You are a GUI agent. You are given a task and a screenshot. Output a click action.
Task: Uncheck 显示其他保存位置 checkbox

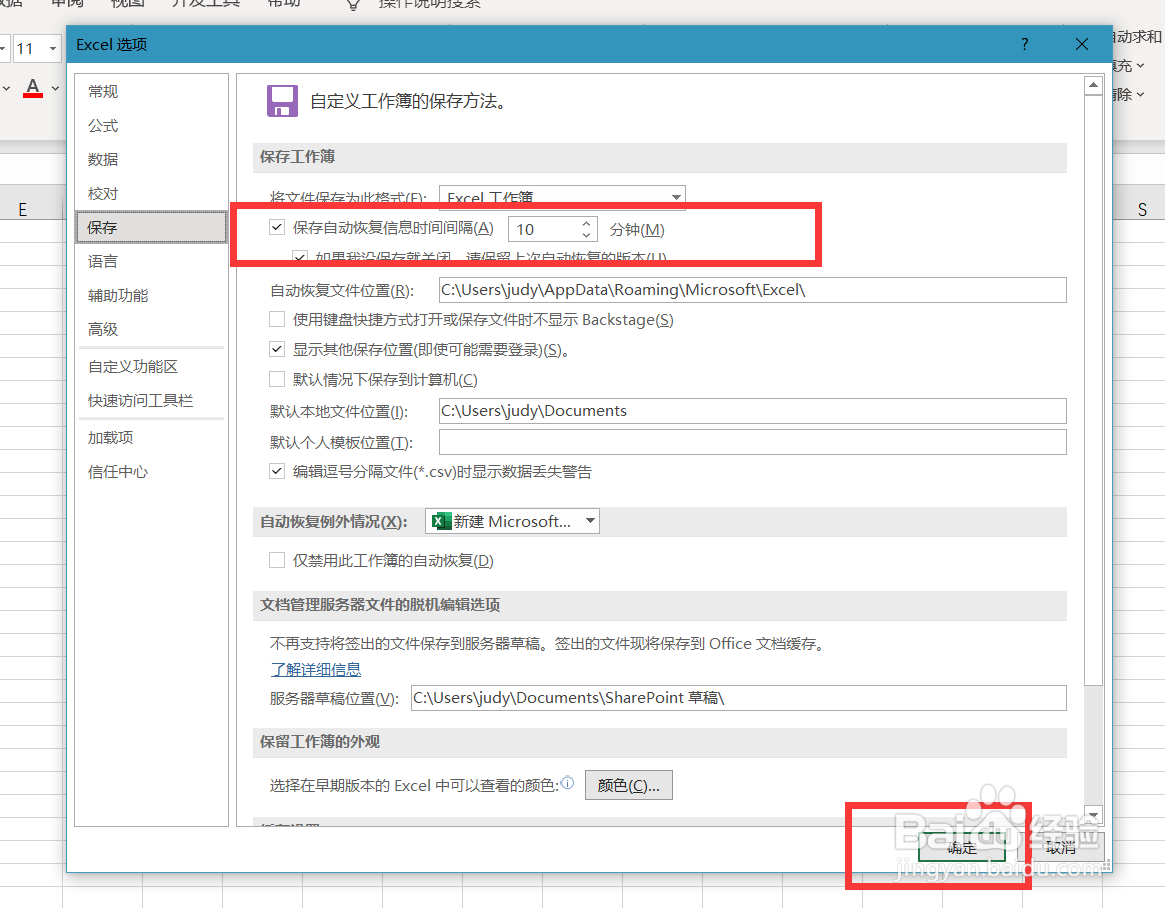pos(277,348)
